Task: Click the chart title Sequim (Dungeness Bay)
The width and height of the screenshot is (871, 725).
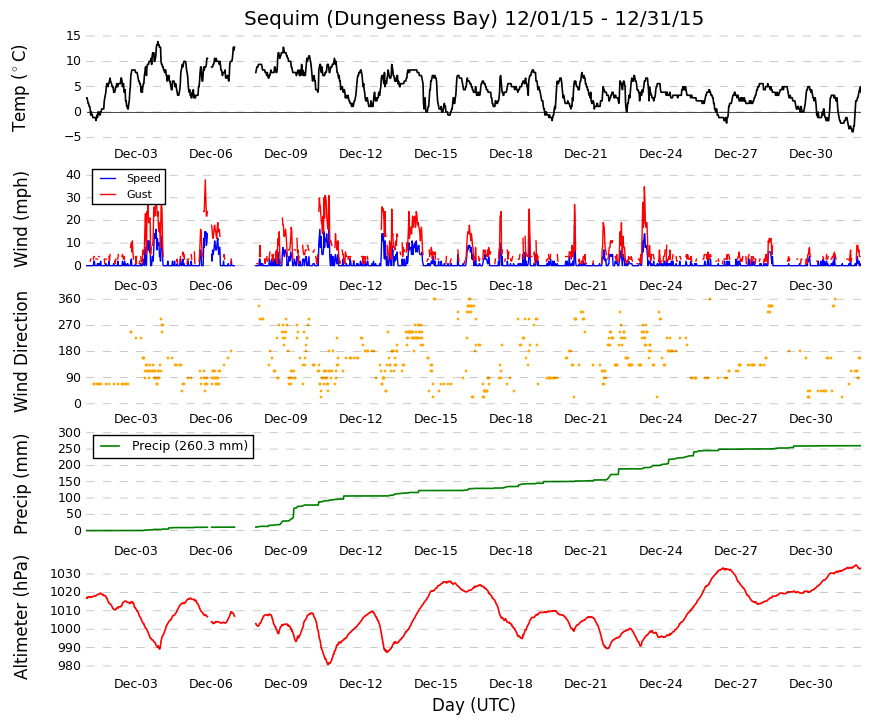Action: click(371, 18)
